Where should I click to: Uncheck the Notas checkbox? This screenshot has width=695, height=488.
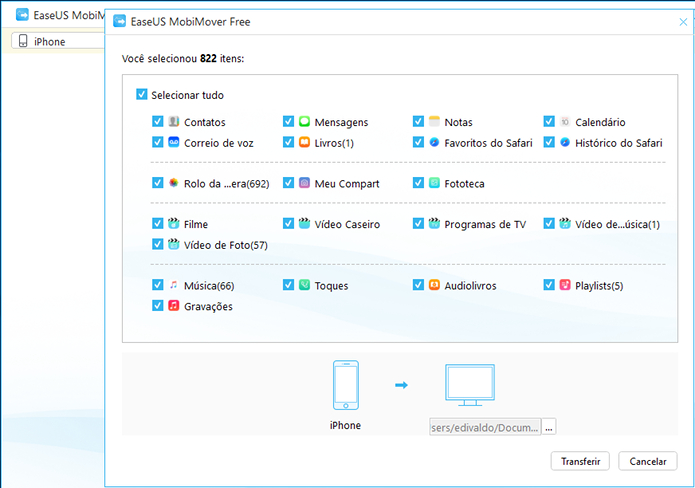click(x=418, y=121)
